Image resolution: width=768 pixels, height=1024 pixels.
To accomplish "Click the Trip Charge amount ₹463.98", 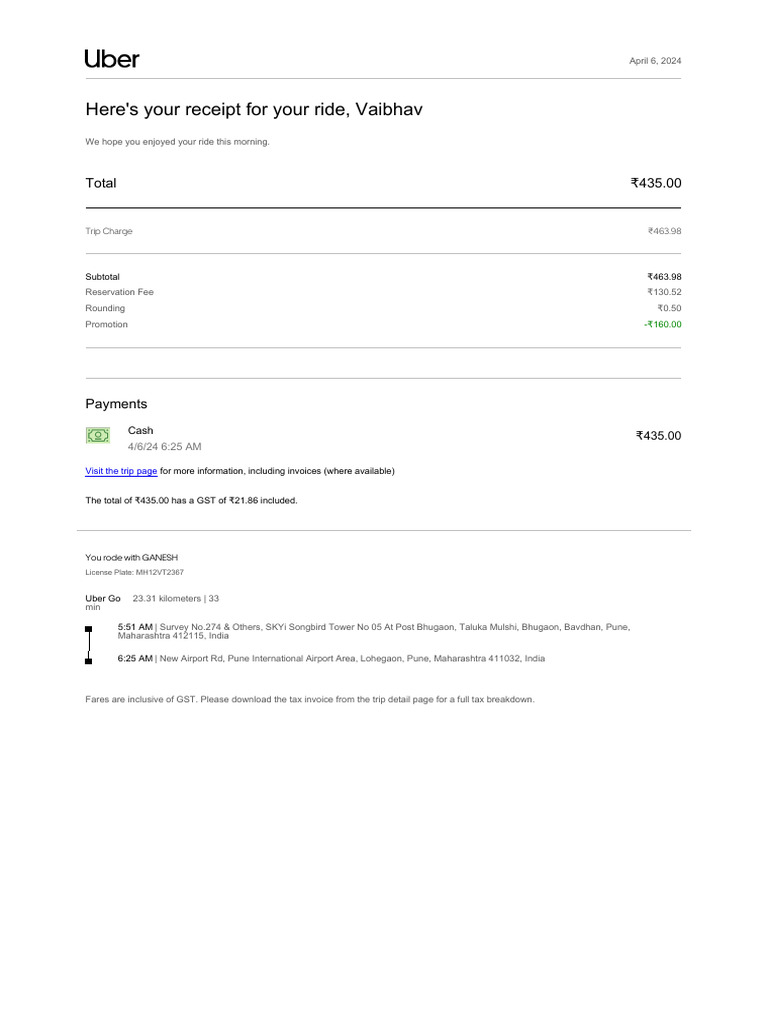I will [664, 231].
